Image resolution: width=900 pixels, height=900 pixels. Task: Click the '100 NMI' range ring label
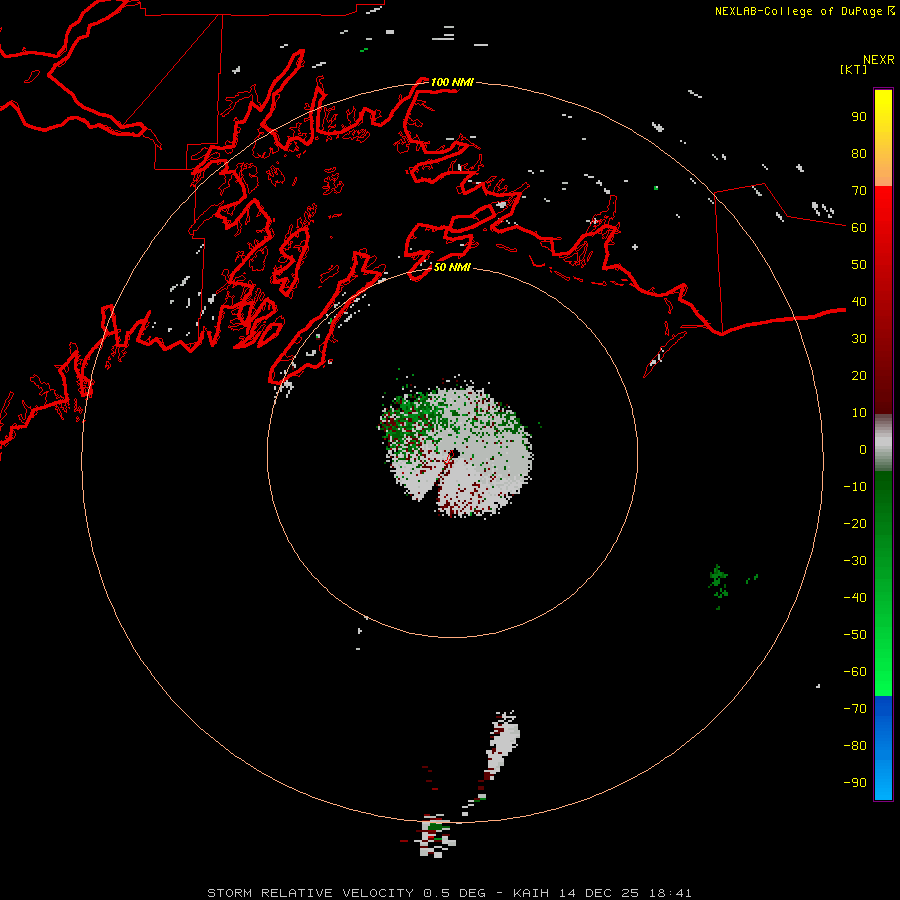452,82
